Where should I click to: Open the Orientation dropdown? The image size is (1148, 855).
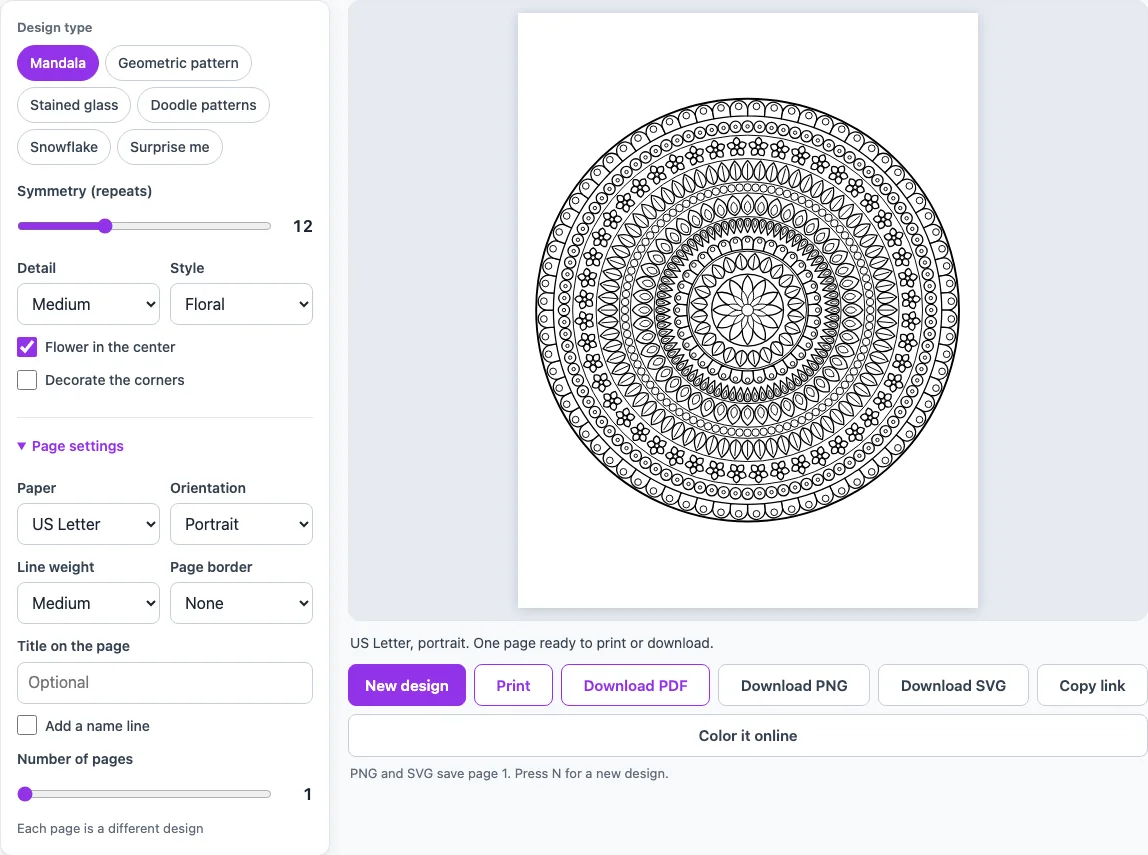click(242, 524)
